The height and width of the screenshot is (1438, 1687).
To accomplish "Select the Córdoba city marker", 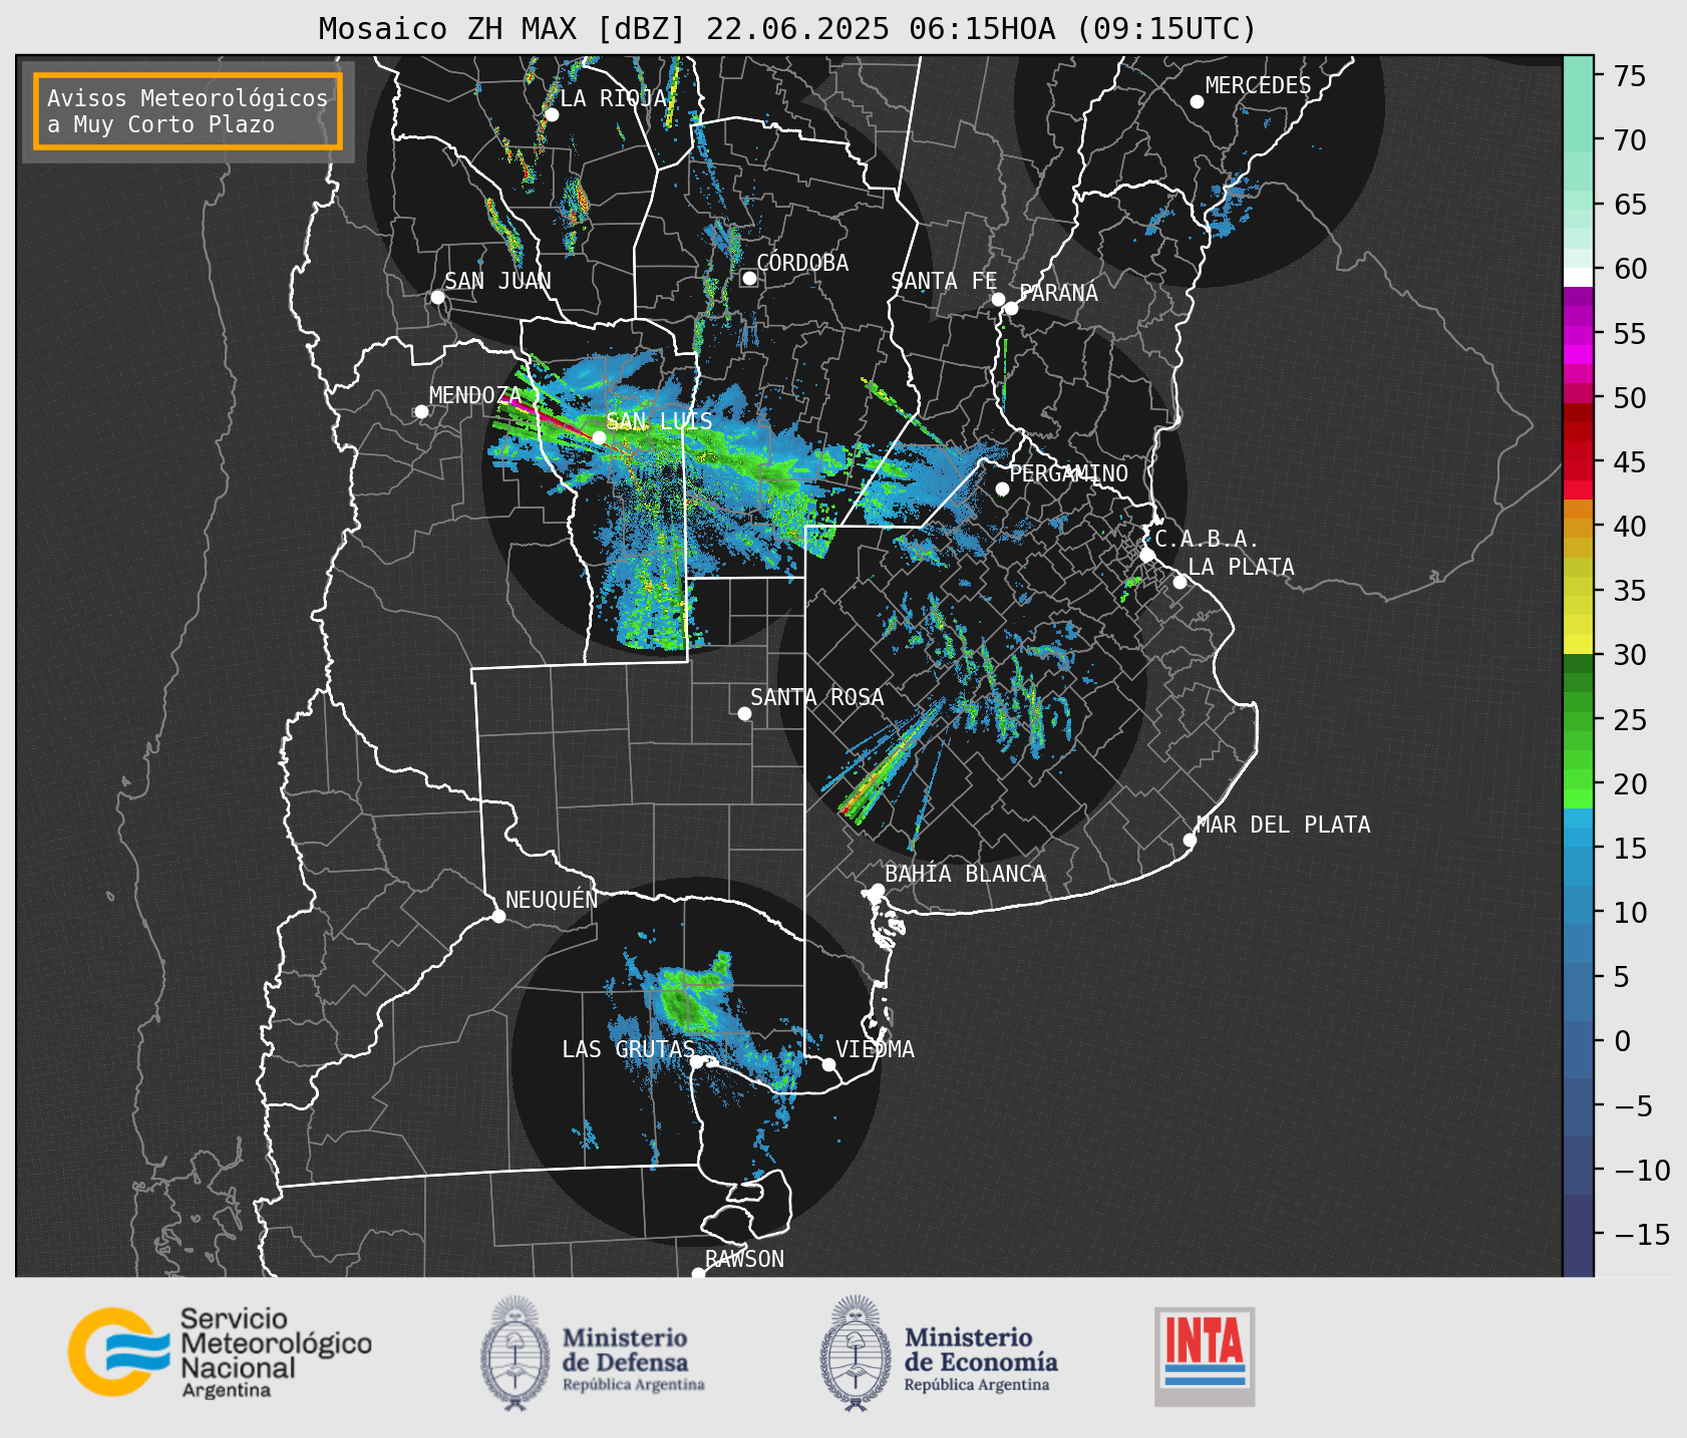I will (749, 278).
